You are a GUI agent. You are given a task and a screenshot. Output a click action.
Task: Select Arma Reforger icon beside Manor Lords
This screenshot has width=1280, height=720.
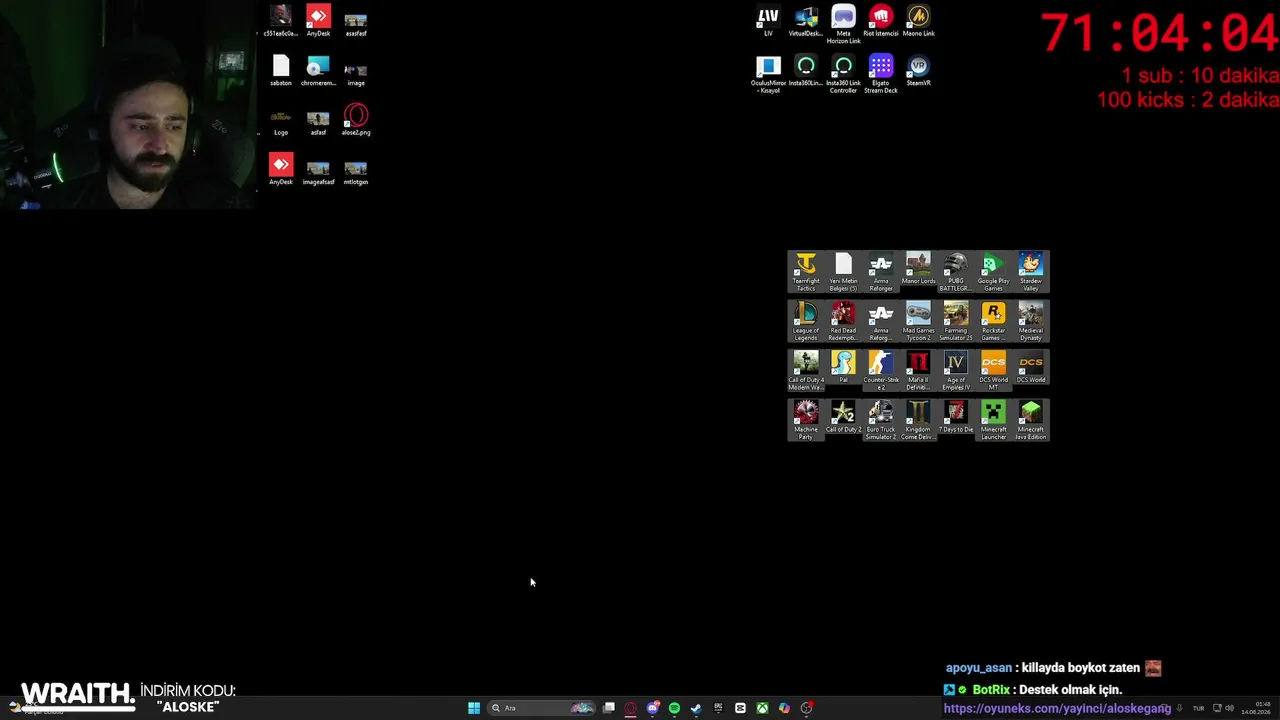pos(881,272)
